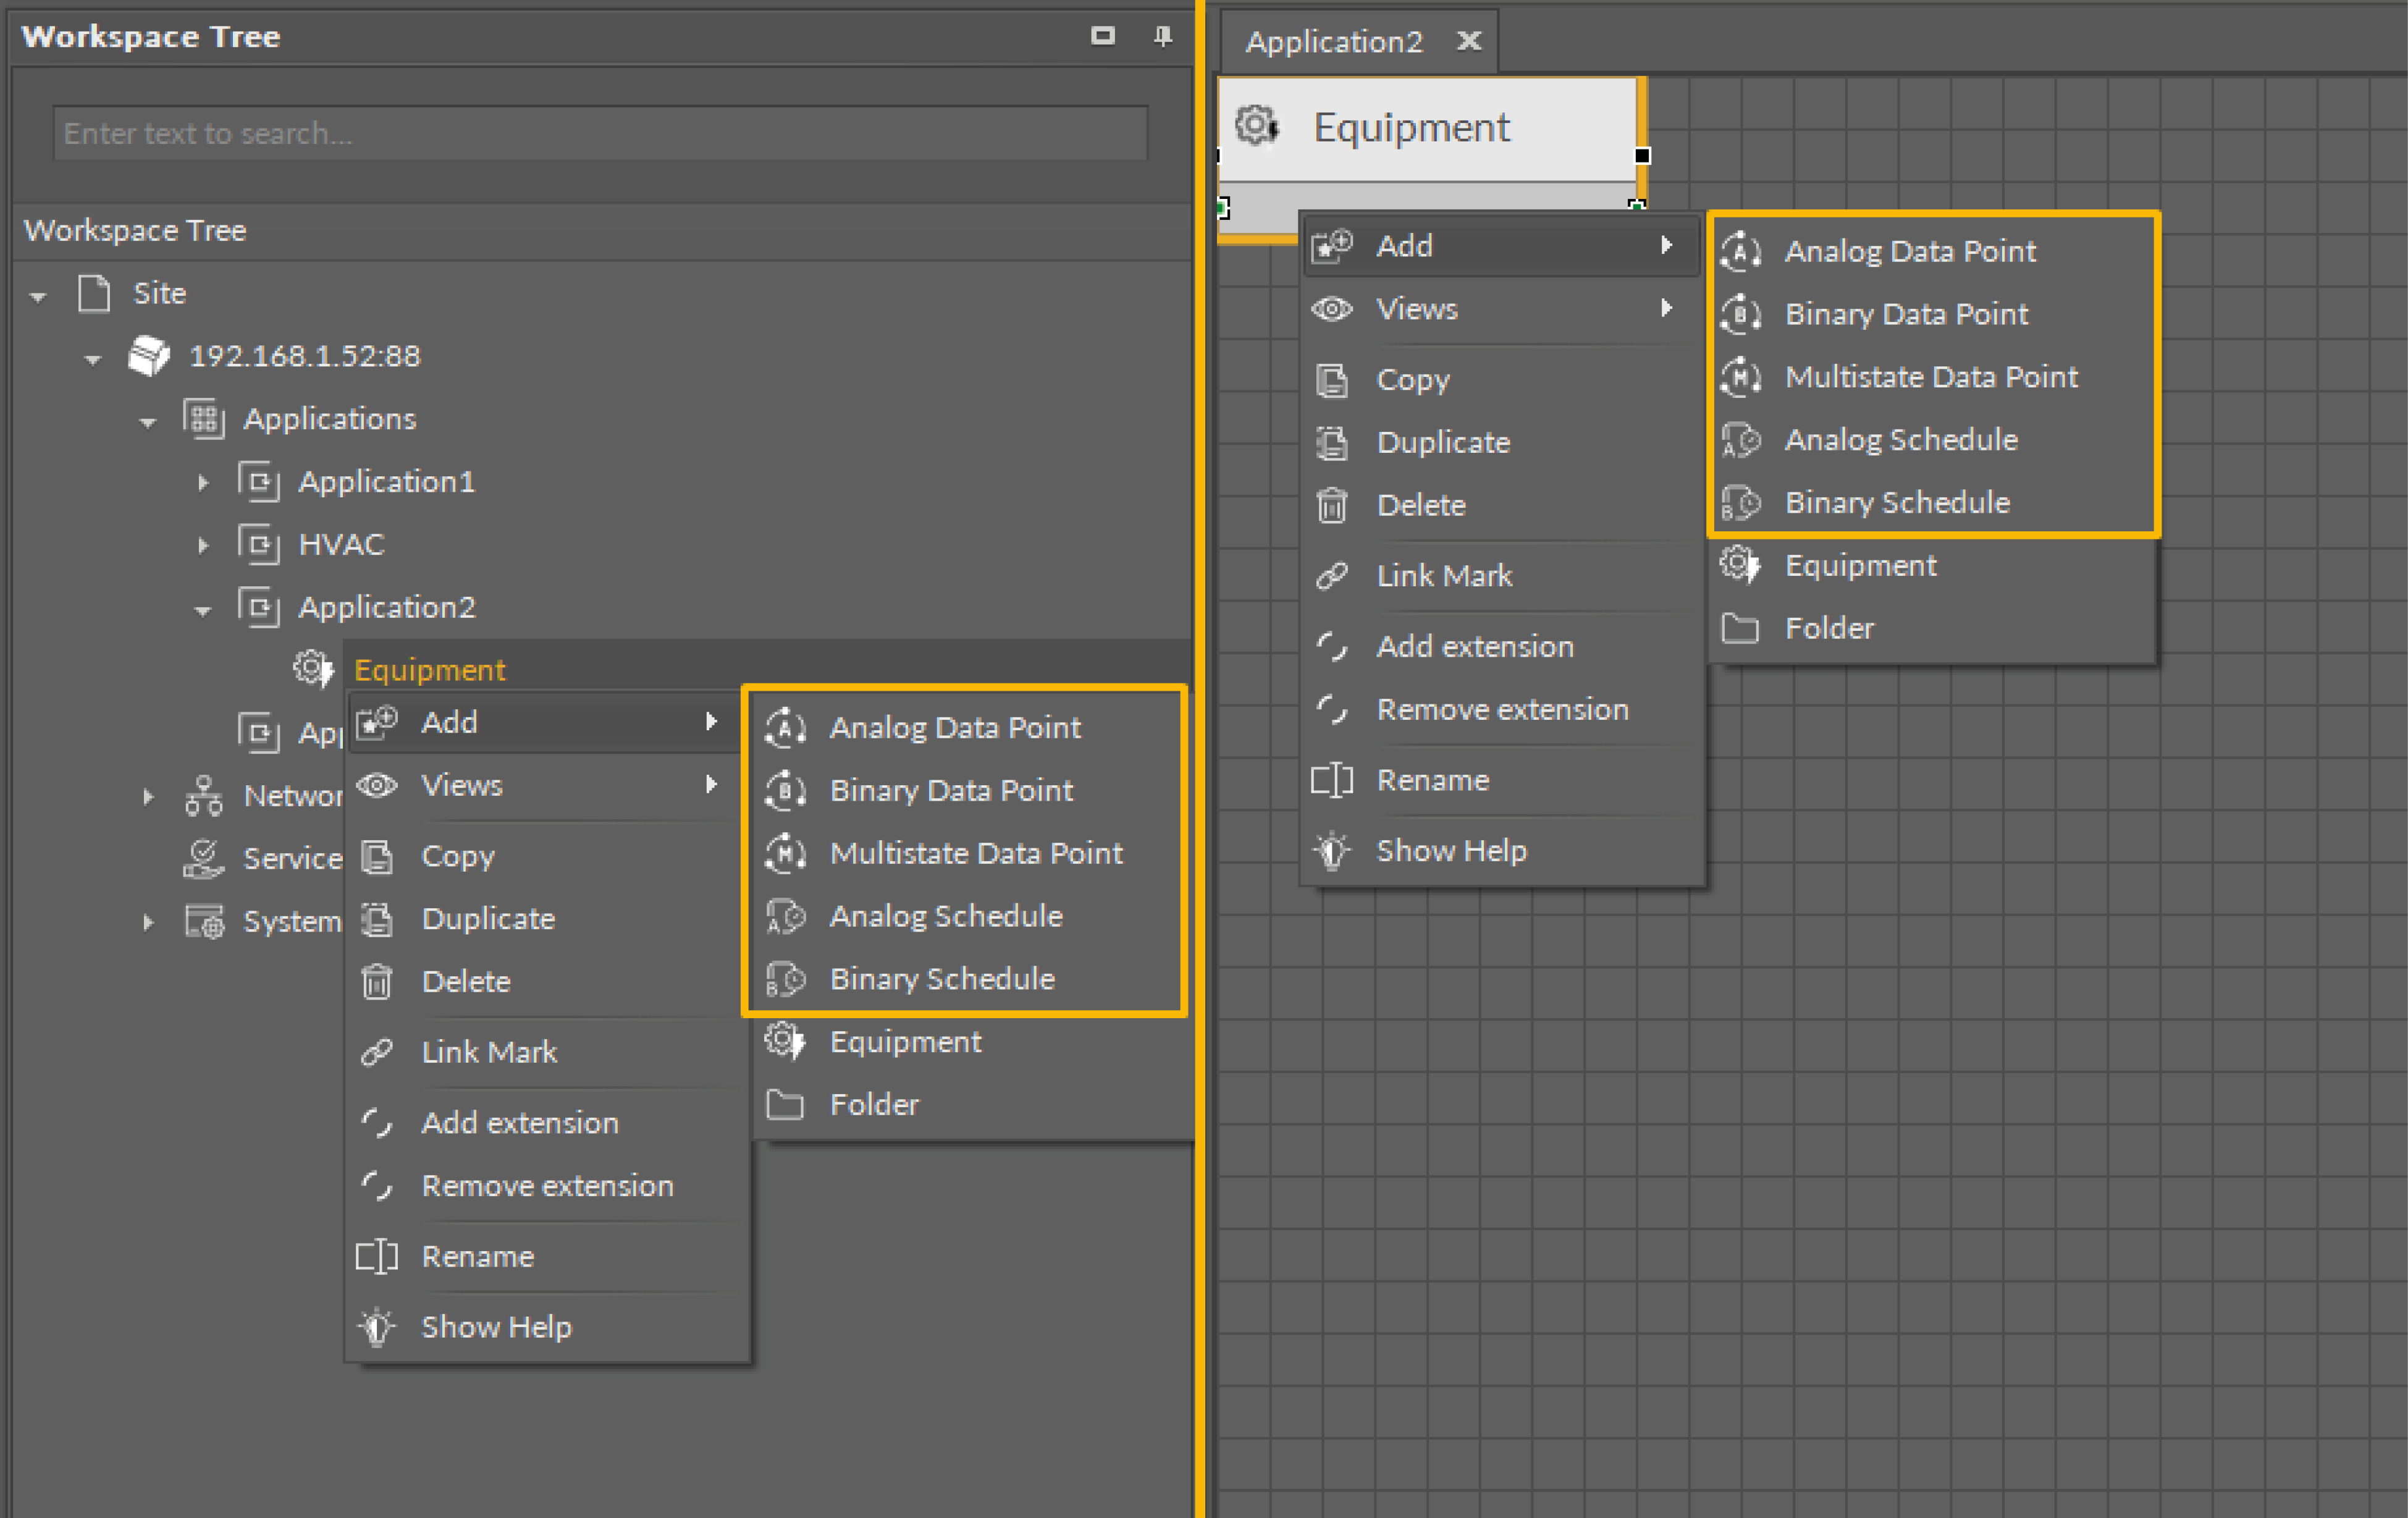Viewport: 2408px width, 1518px height.
Task: Click the gear icon on Equipment canvas block
Action: click(1257, 127)
